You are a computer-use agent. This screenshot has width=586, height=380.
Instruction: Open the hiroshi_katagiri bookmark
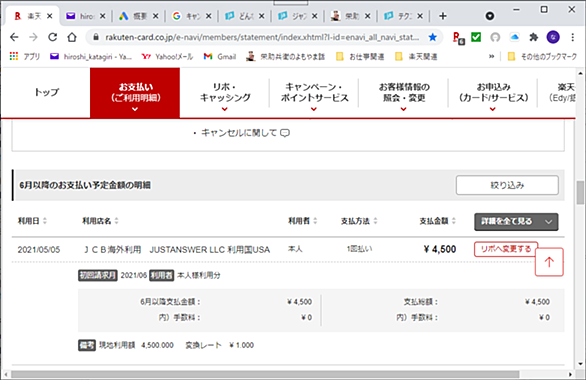pyautogui.click(x=91, y=56)
